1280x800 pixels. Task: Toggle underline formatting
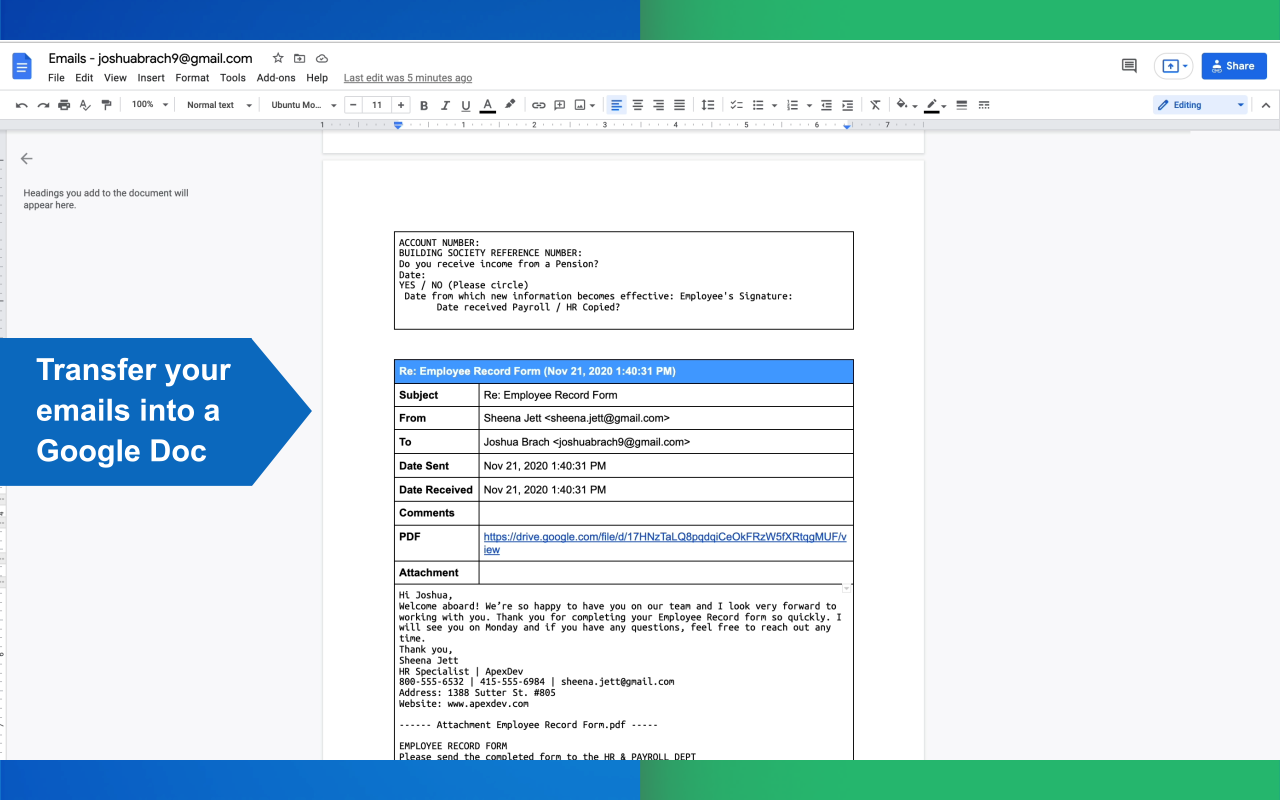[x=465, y=104]
